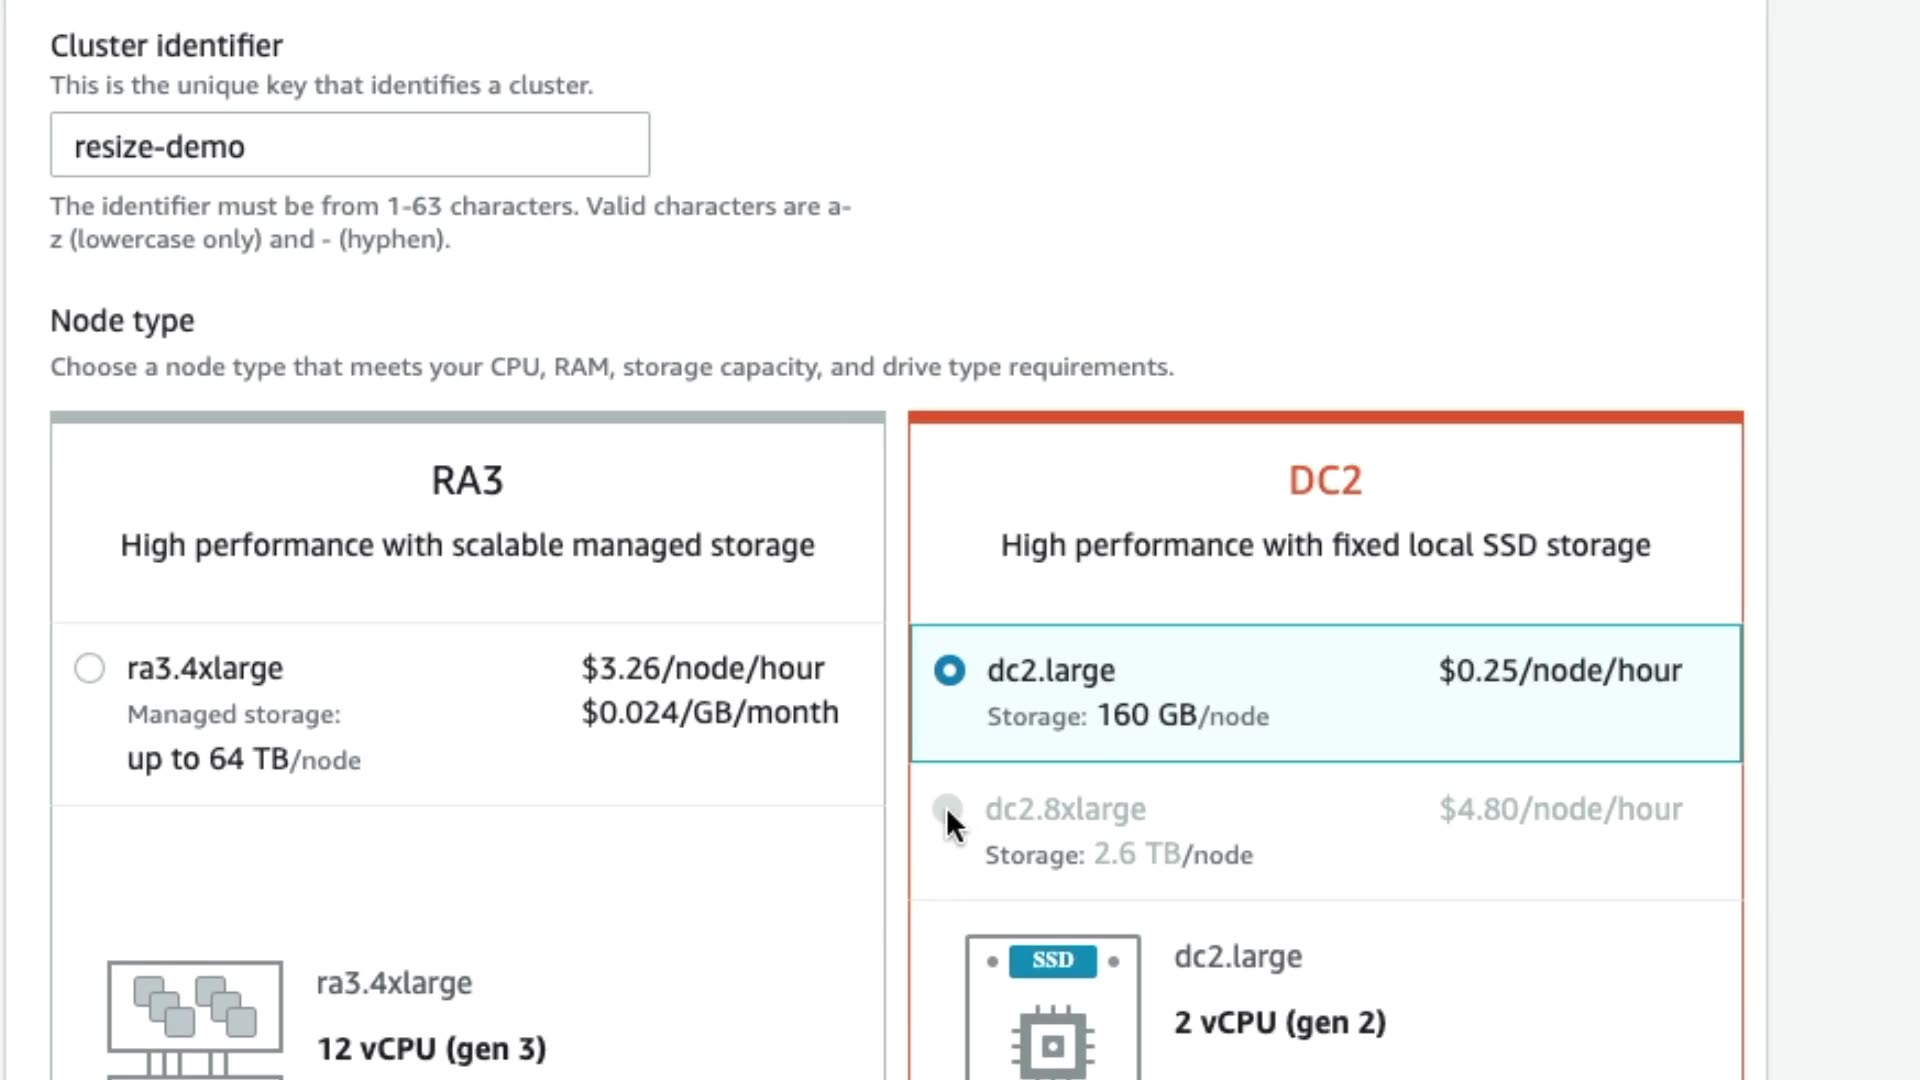Click "High performance with fixed local SSD storage"
Viewport: 1920px width, 1080px height.
[1325, 545]
